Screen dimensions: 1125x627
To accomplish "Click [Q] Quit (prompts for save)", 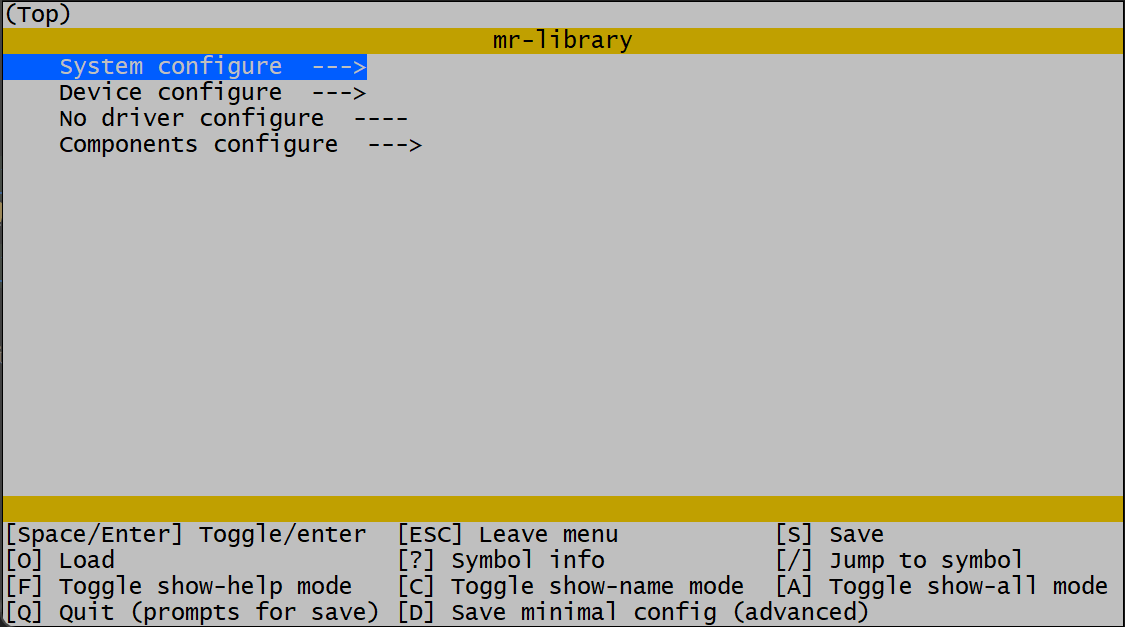I will (193, 612).
